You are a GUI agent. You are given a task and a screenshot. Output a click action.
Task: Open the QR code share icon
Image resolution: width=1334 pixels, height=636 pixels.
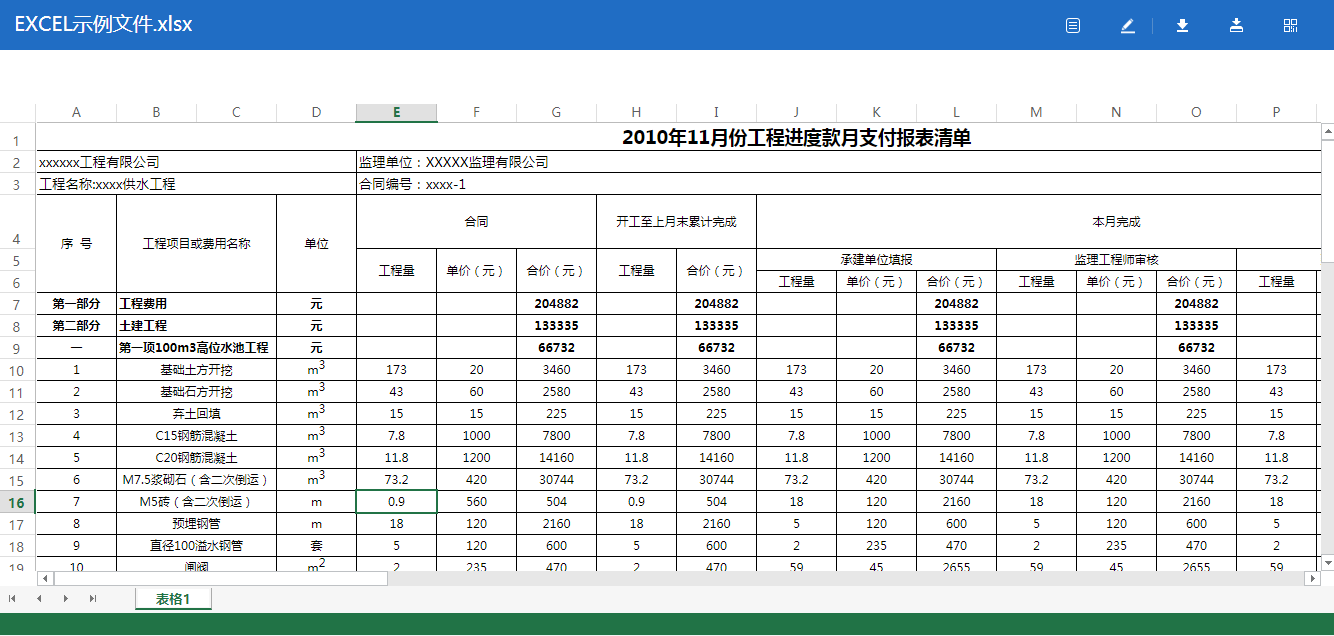tap(1290, 25)
